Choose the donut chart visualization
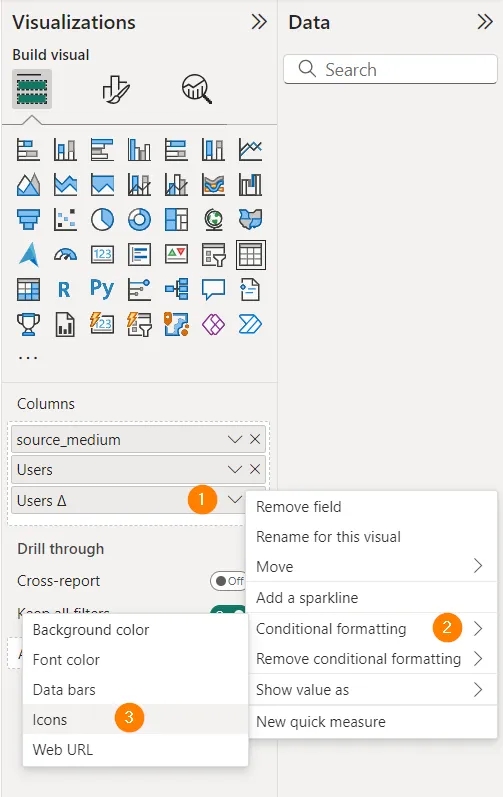503x797 pixels. point(139,220)
